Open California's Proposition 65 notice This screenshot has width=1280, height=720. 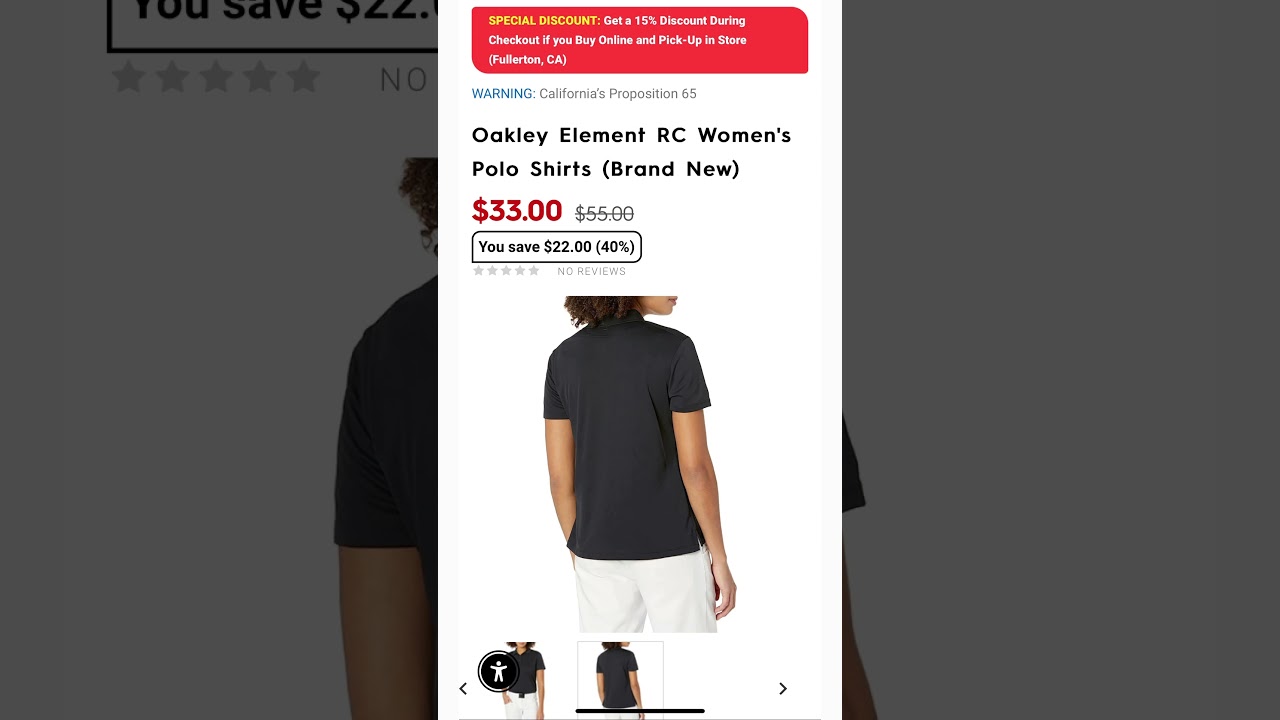tap(618, 94)
